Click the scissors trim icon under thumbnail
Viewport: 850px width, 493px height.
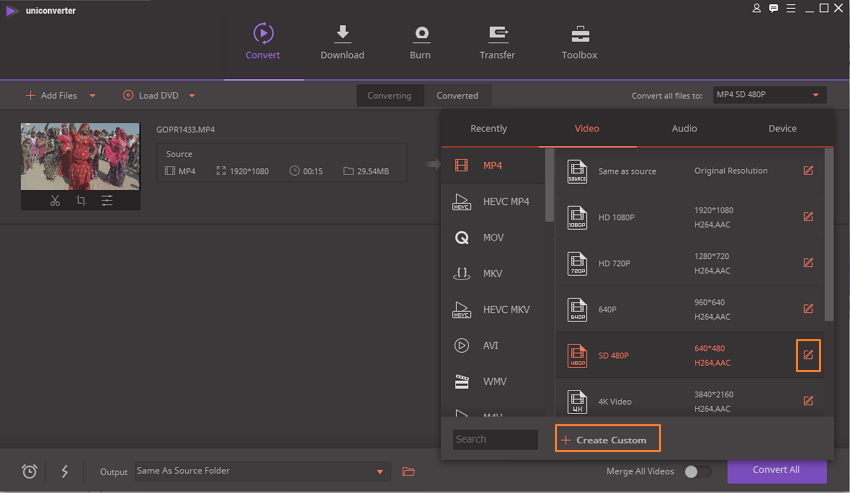55,201
